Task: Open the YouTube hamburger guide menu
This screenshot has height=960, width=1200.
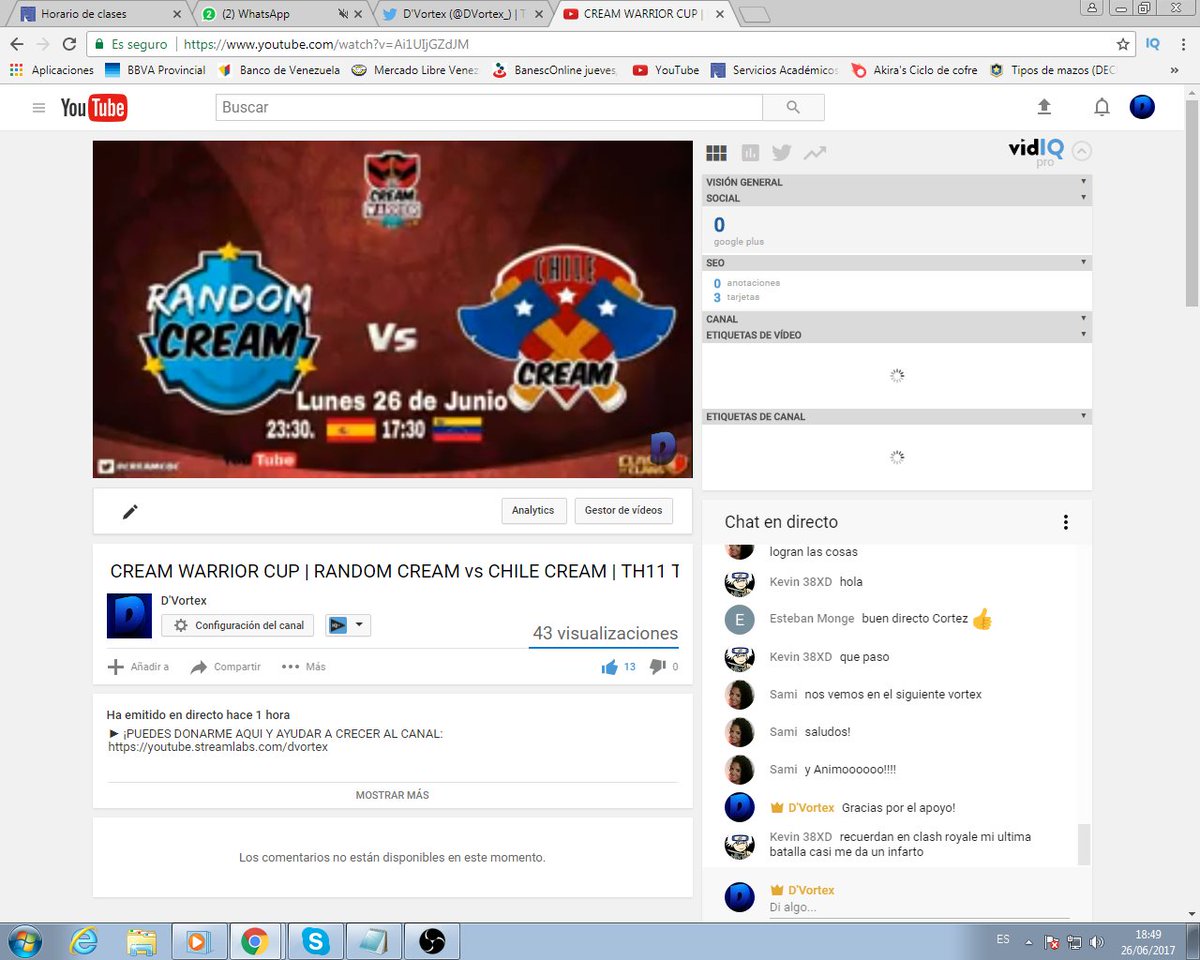Action: tap(39, 108)
